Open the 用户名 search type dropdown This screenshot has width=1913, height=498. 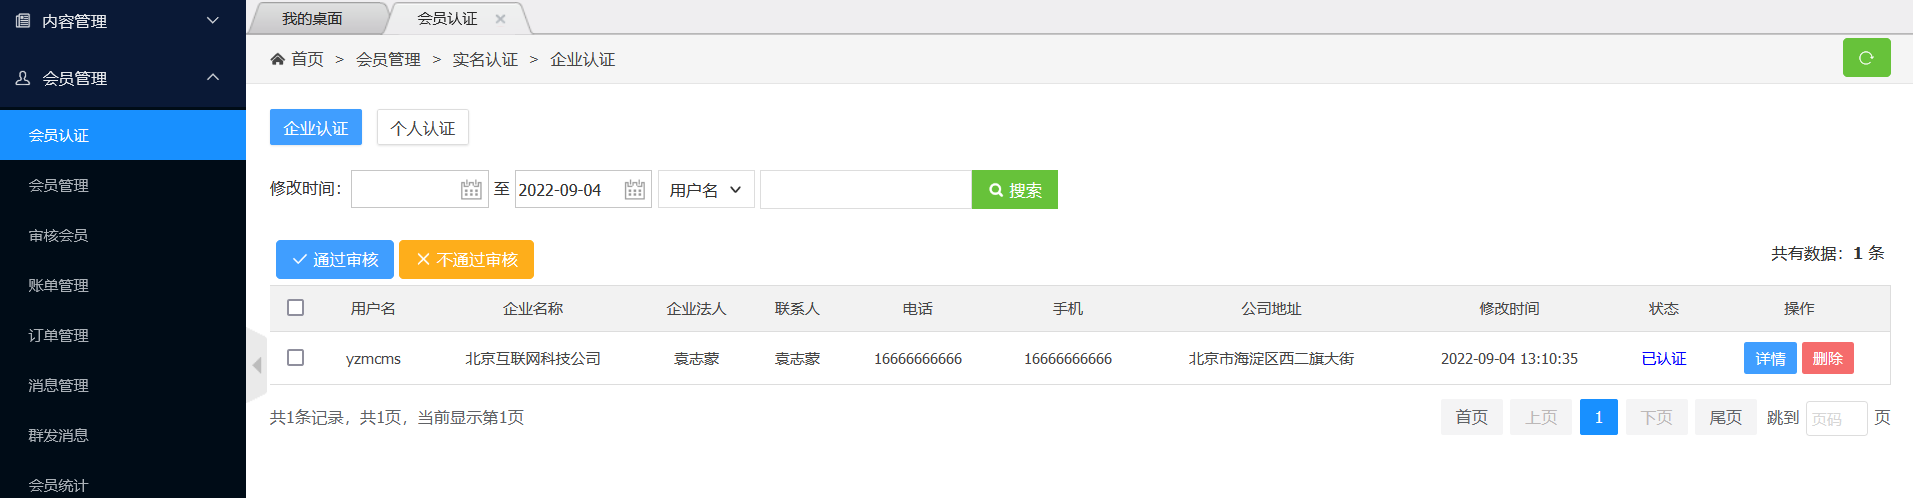coord(705,190)
